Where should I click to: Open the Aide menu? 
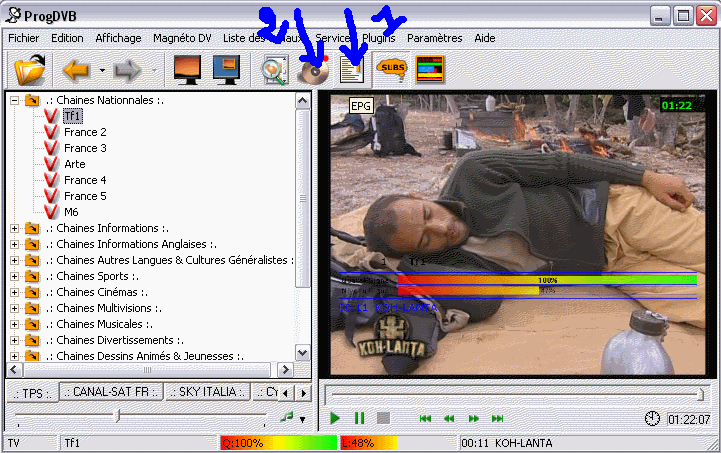(485, 38)
